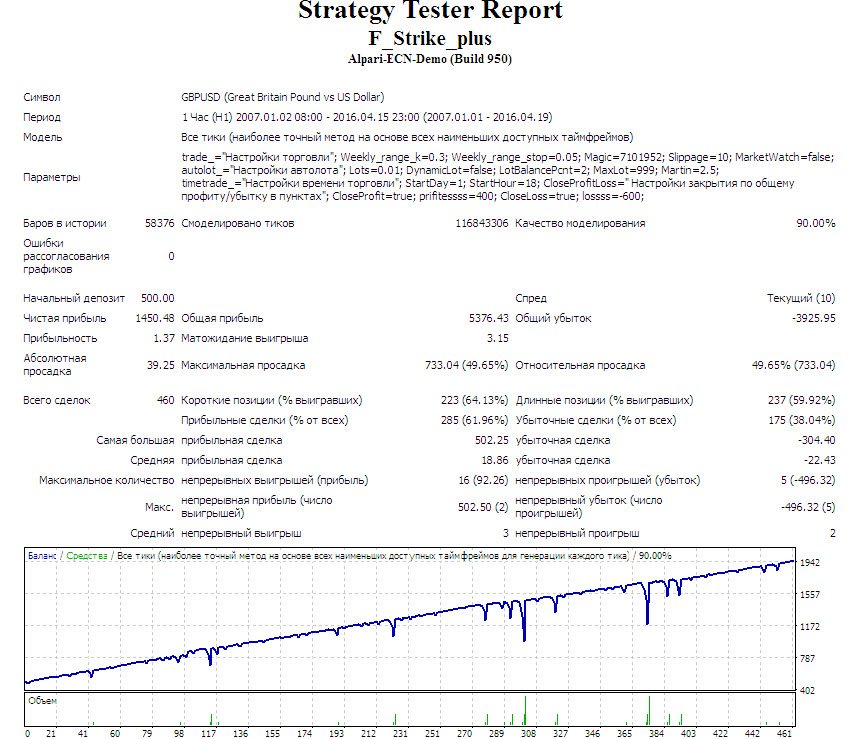The height and width of the screenshot is (739, 848).
Task: Click the 'Баров в истории' label
Action: click(64, 223)
